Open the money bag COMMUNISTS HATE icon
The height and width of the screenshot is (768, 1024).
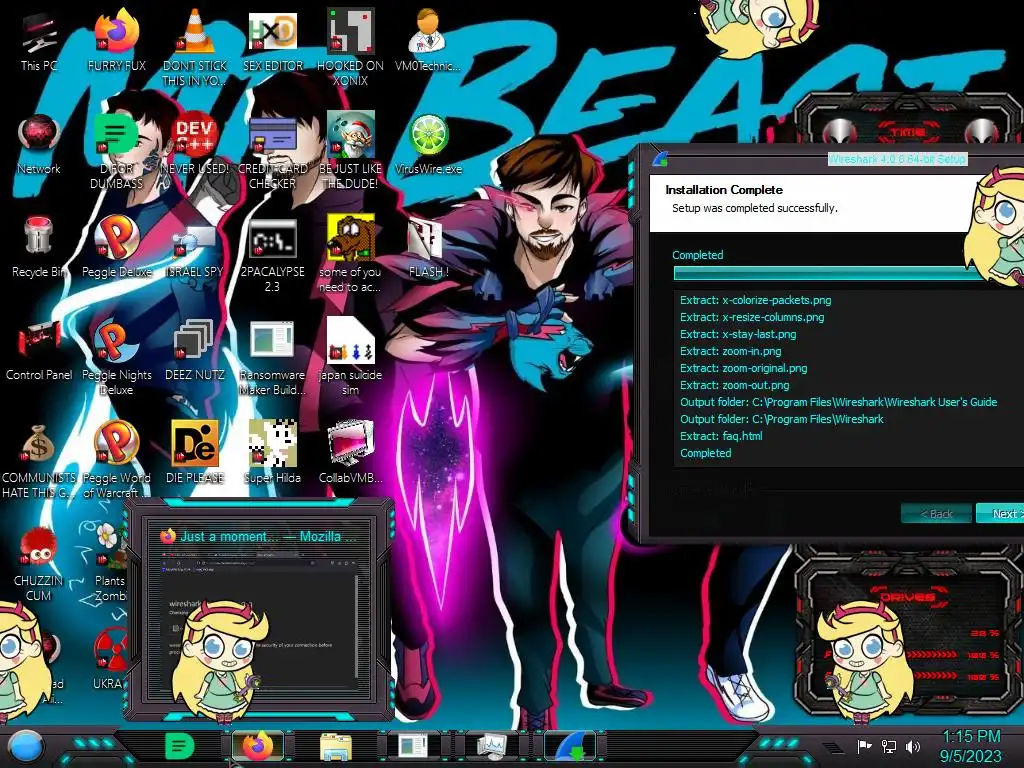click(39, 460)
